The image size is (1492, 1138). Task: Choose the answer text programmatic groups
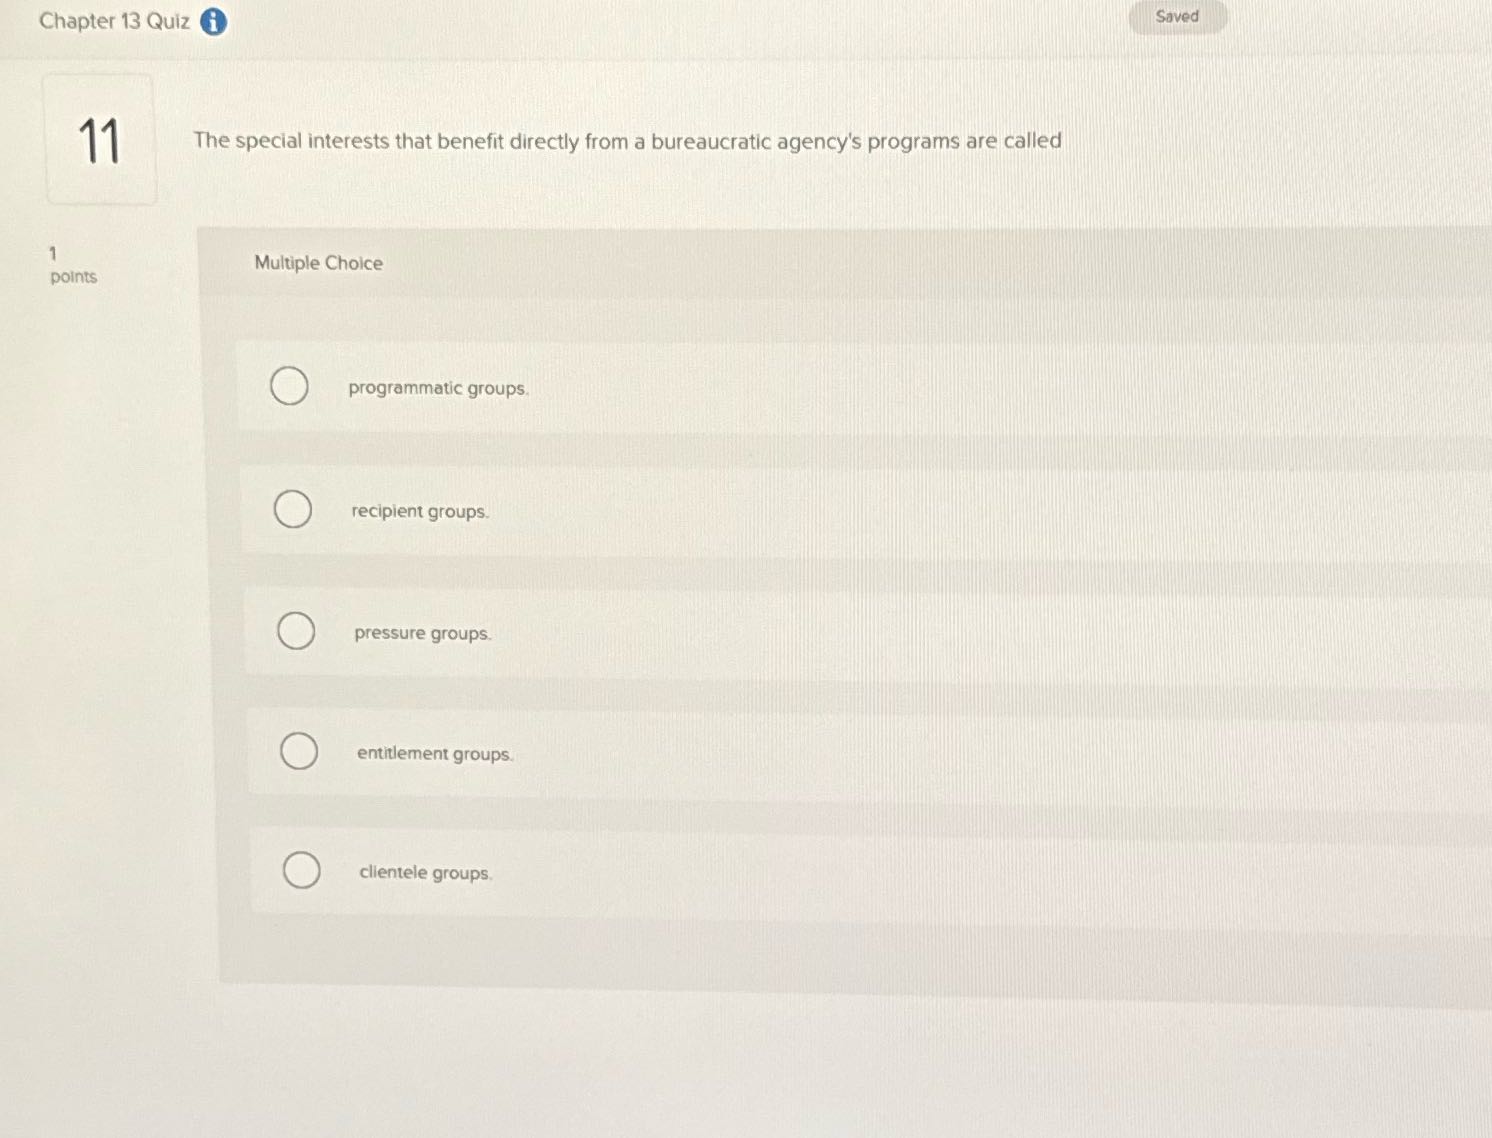click(438, 388)
